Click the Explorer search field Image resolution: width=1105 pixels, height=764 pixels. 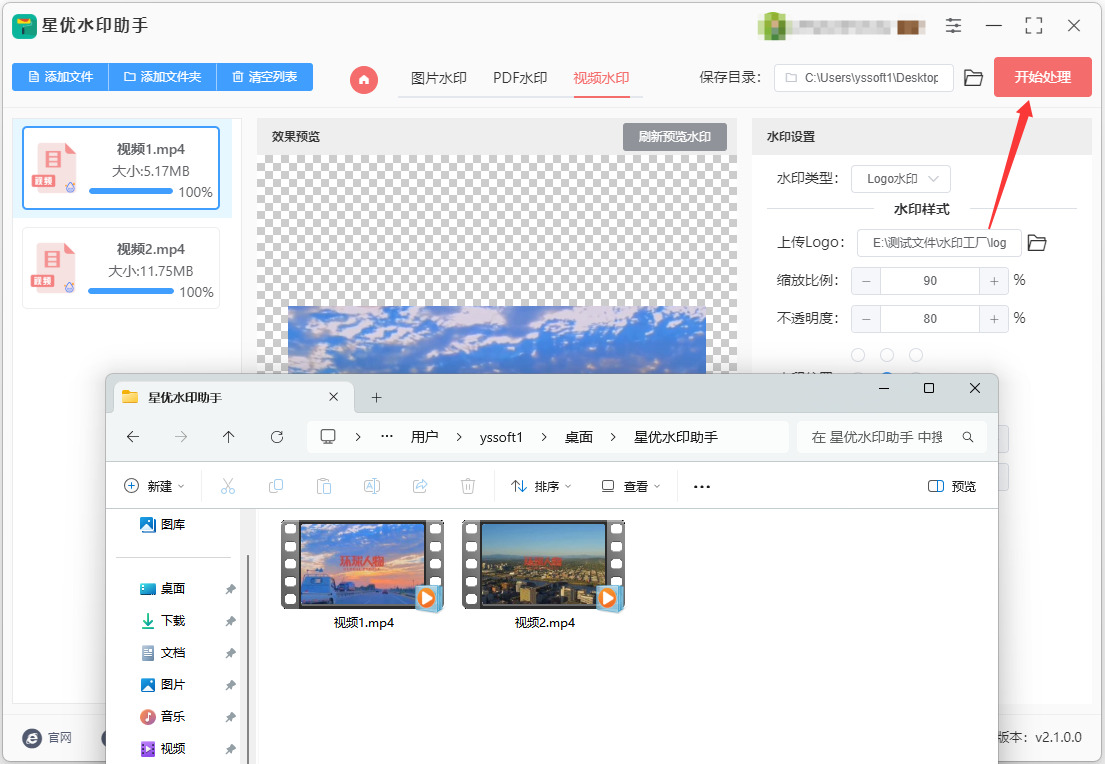[891, 437]
